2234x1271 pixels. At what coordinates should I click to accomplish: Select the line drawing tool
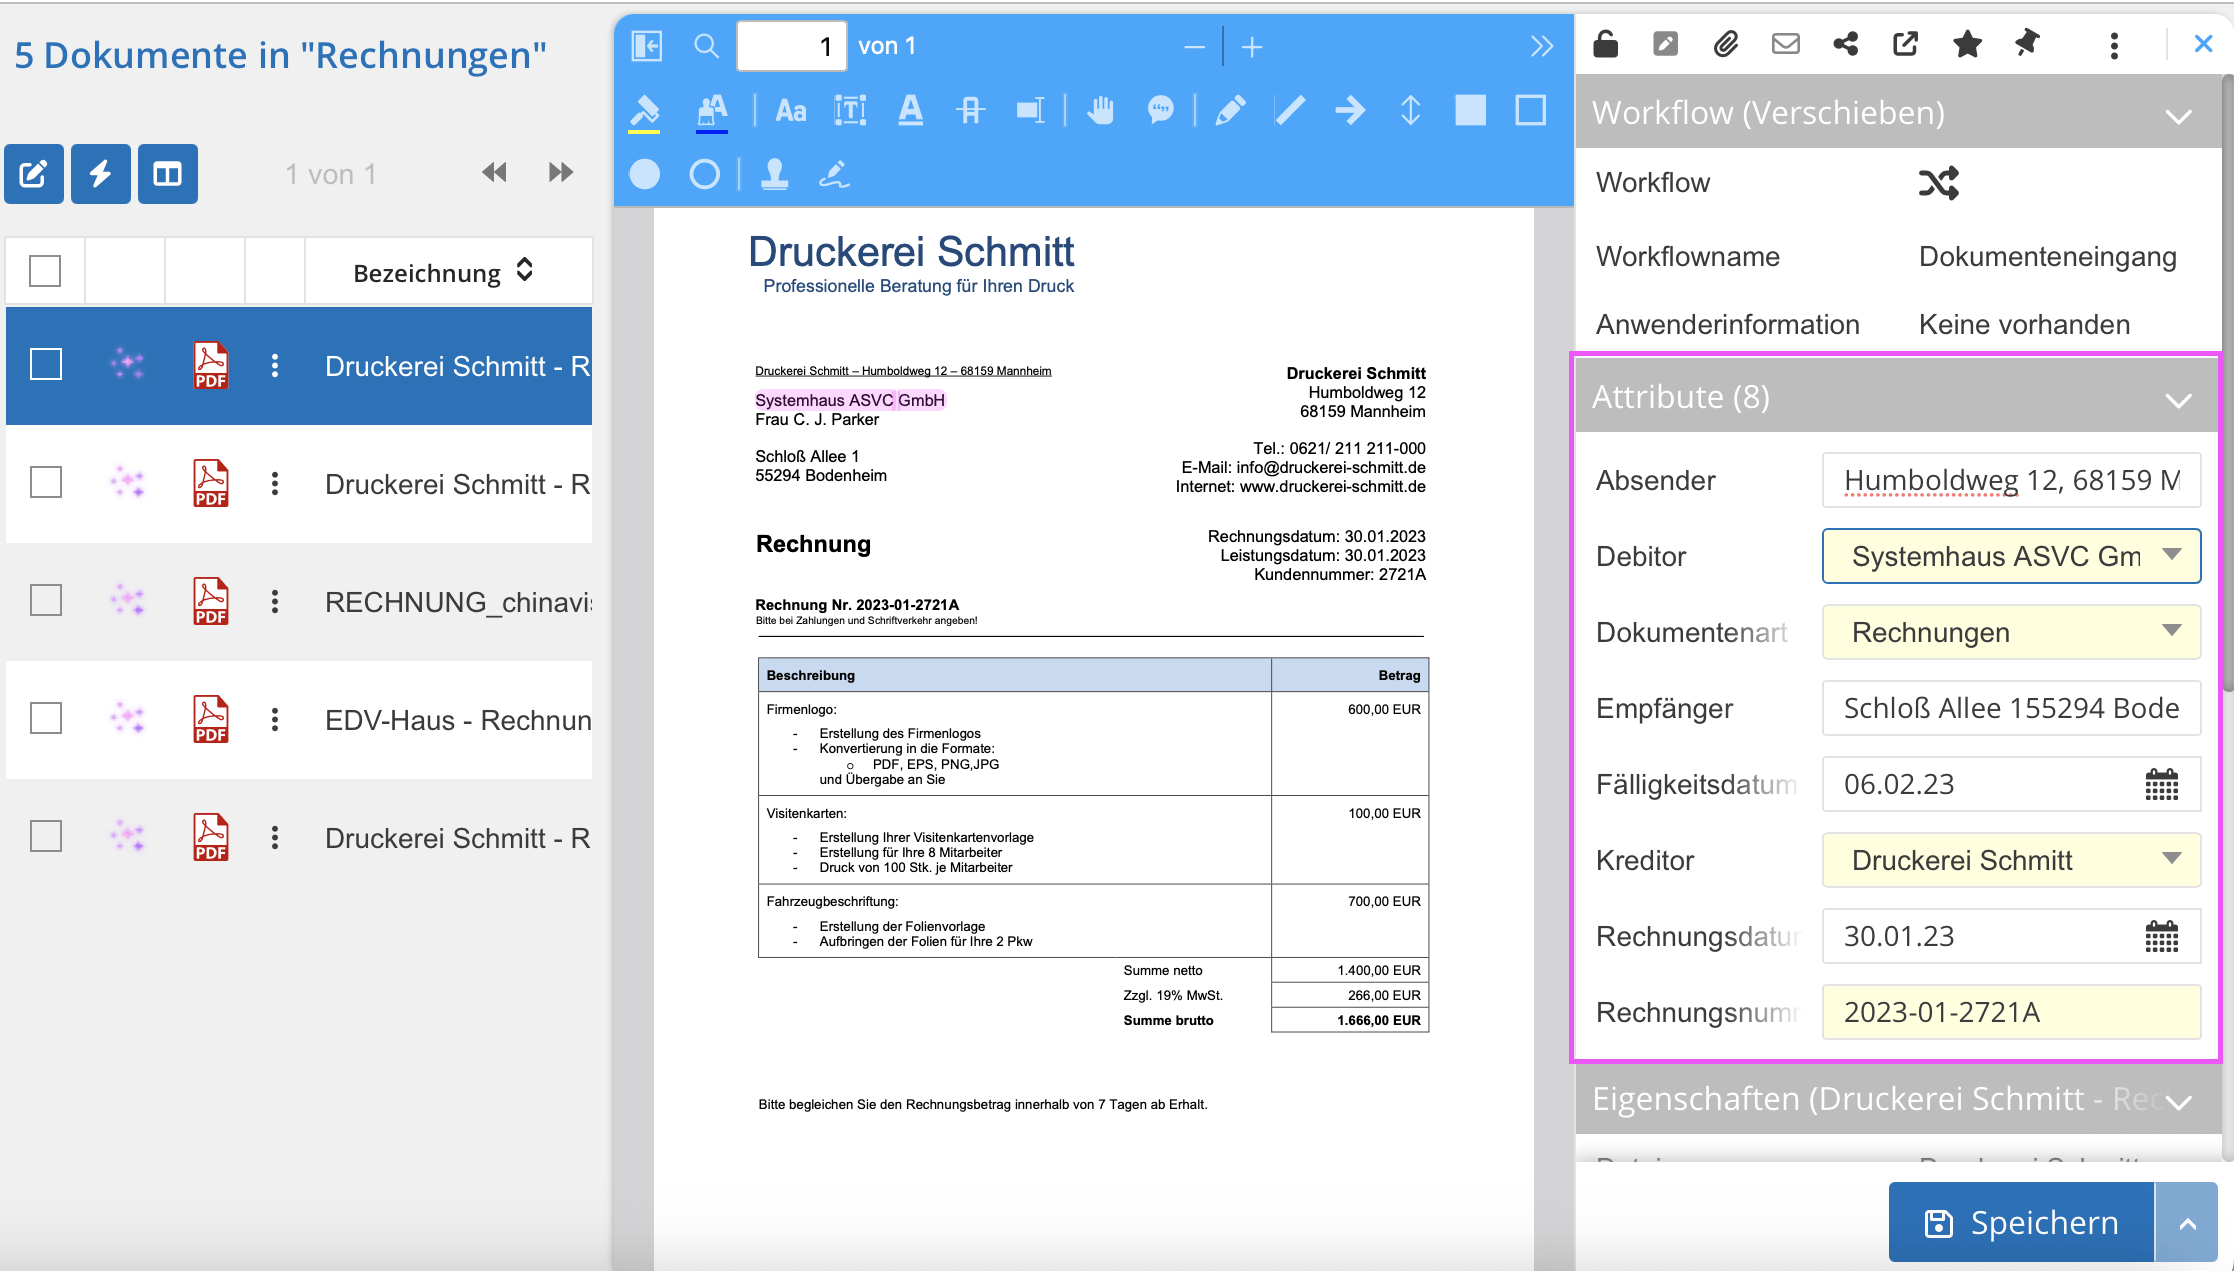click(1290, 110)
